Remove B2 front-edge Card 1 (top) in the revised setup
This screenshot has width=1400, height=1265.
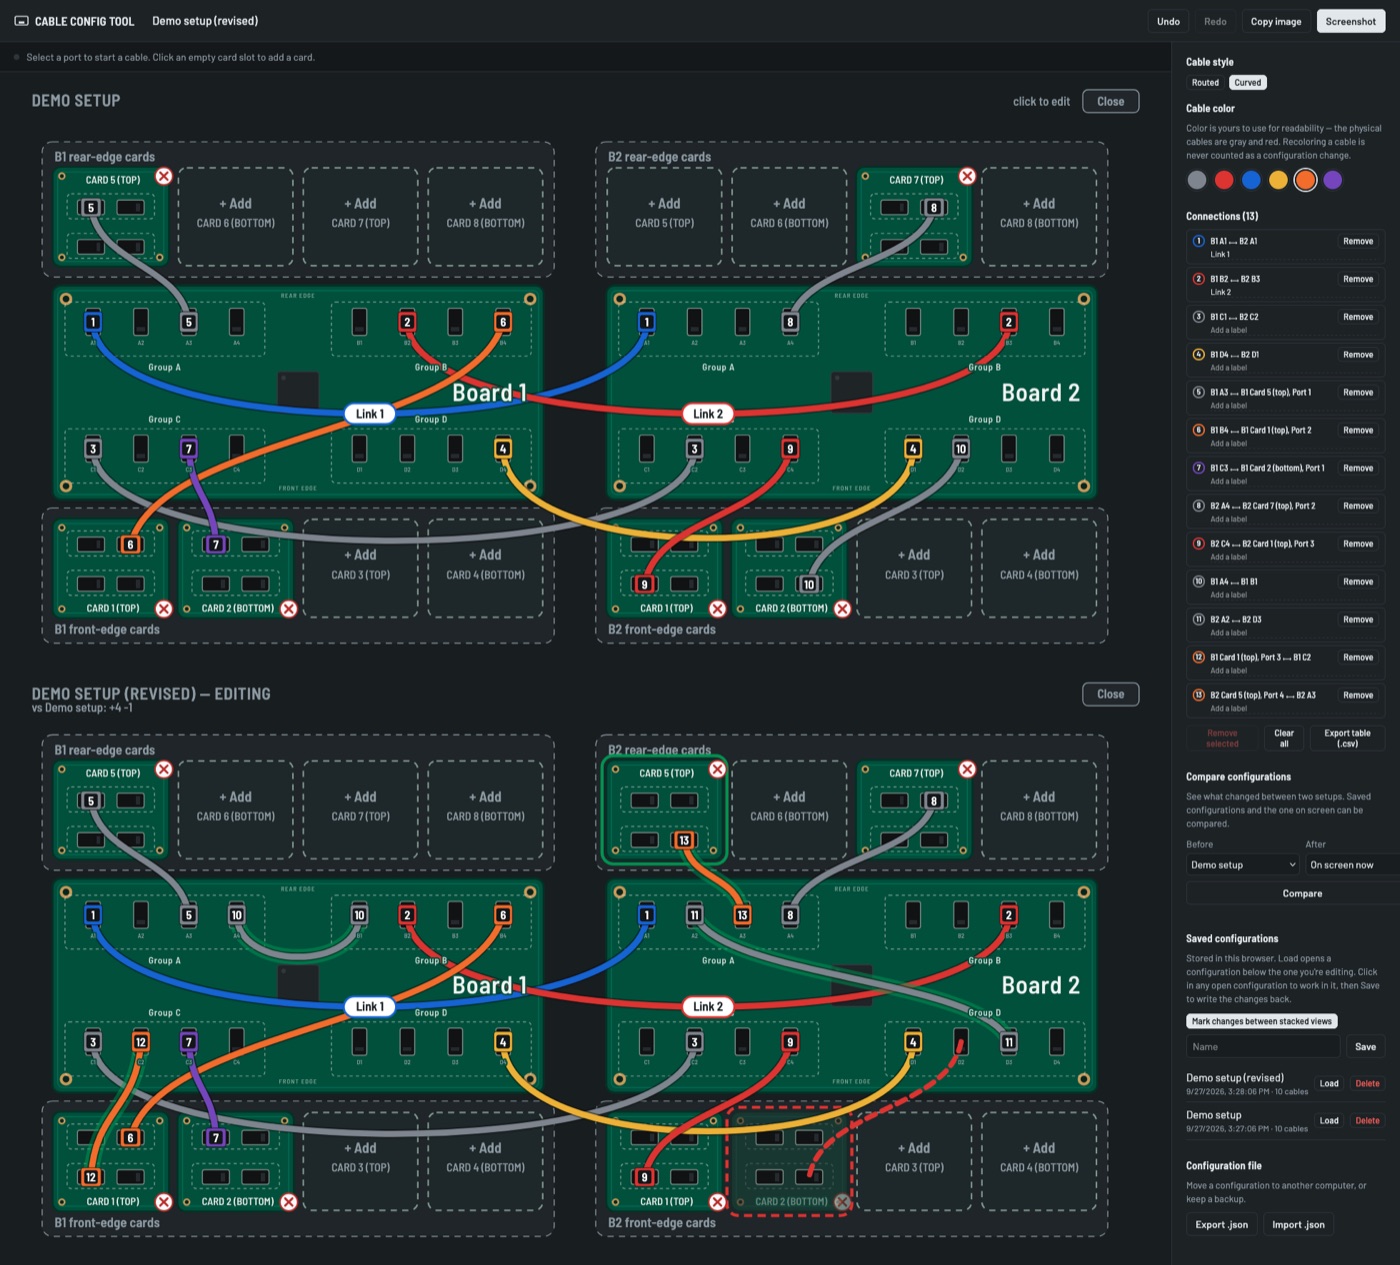[x=717, y=1202]
